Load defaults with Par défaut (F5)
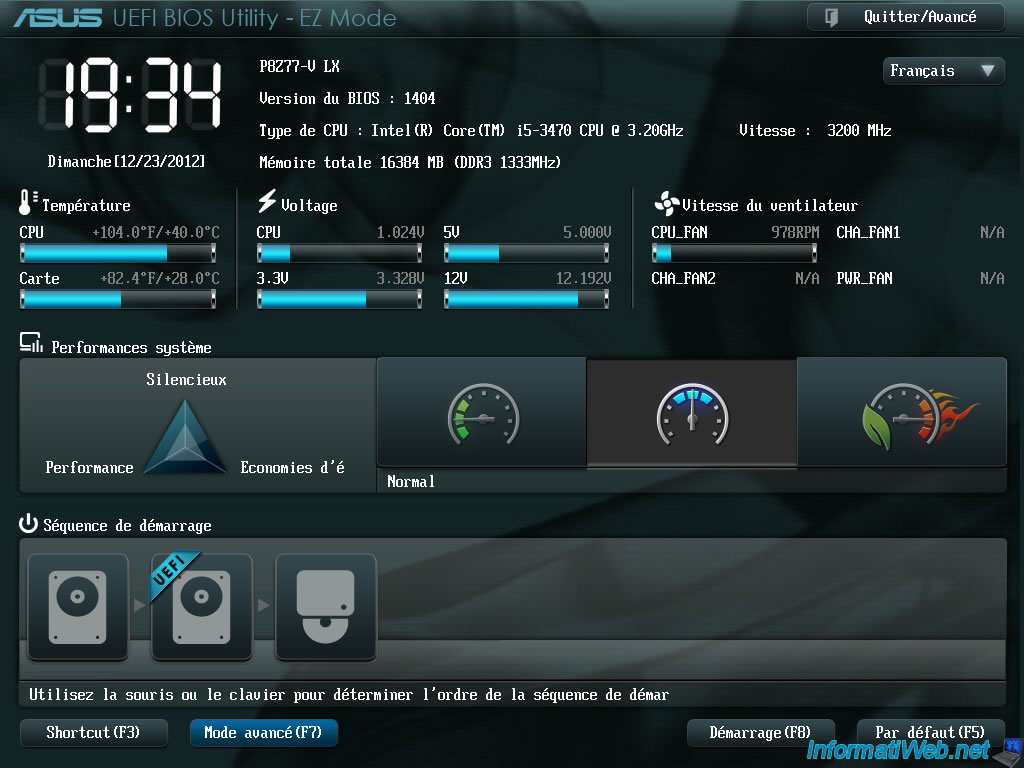 click(x=930, y=733)
